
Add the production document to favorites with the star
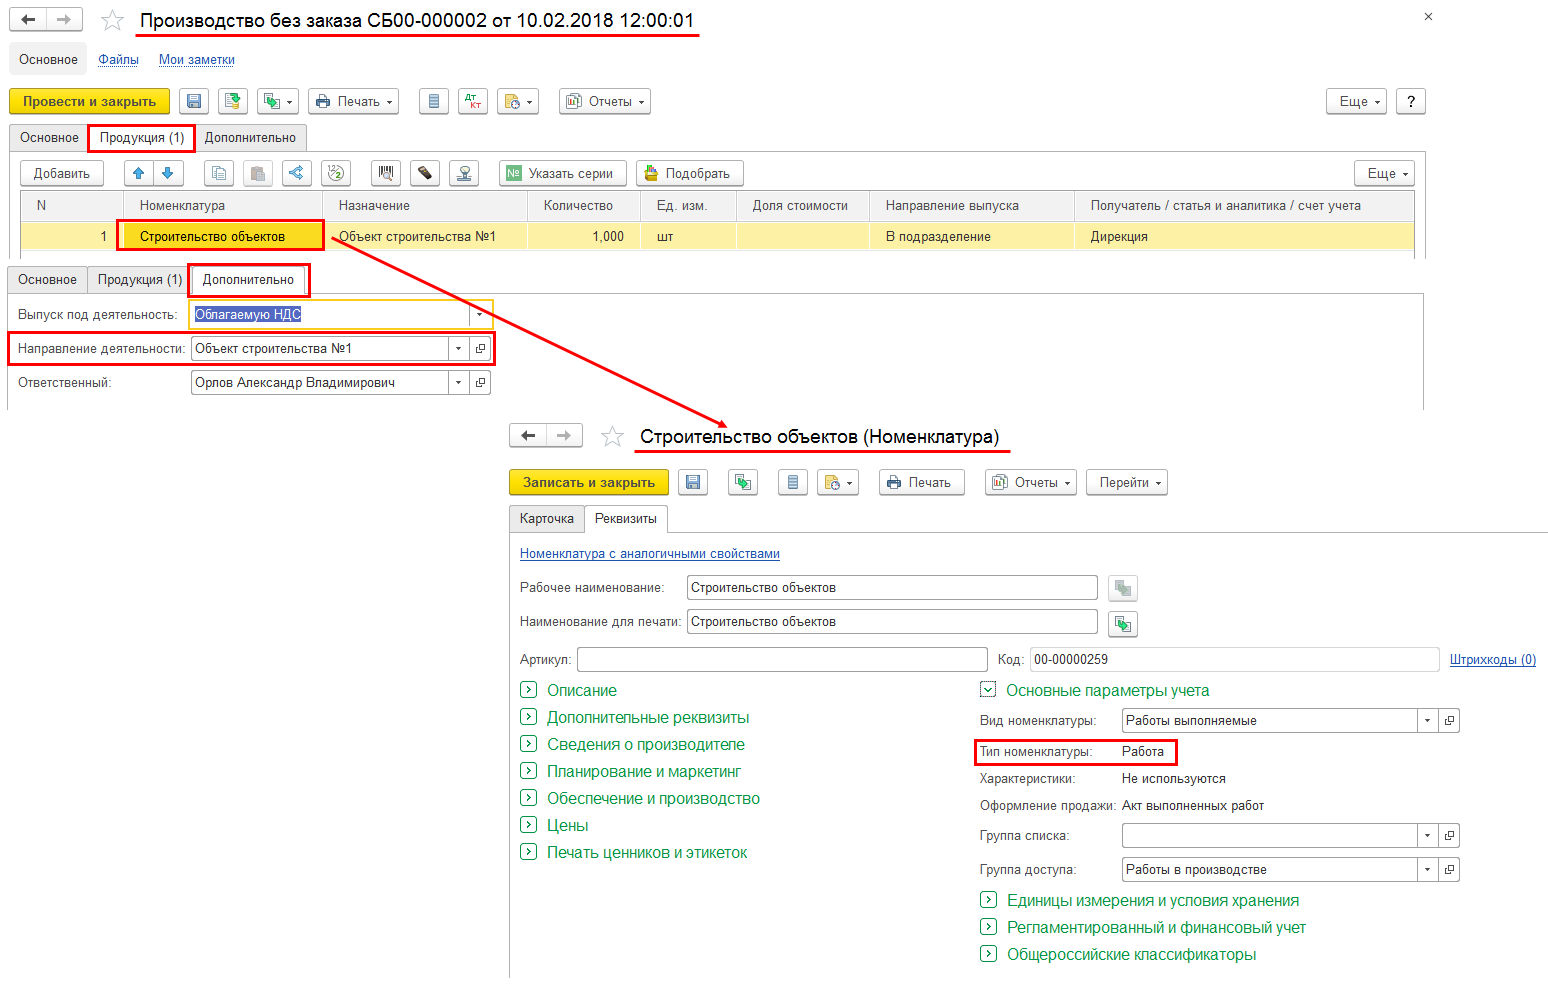tap(113, 20)
